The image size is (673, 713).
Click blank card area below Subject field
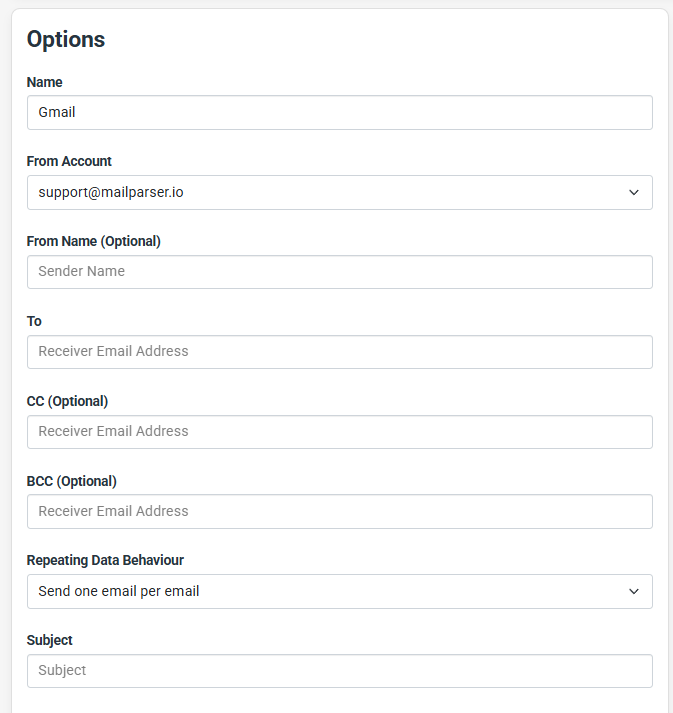(x=340, y=701)
